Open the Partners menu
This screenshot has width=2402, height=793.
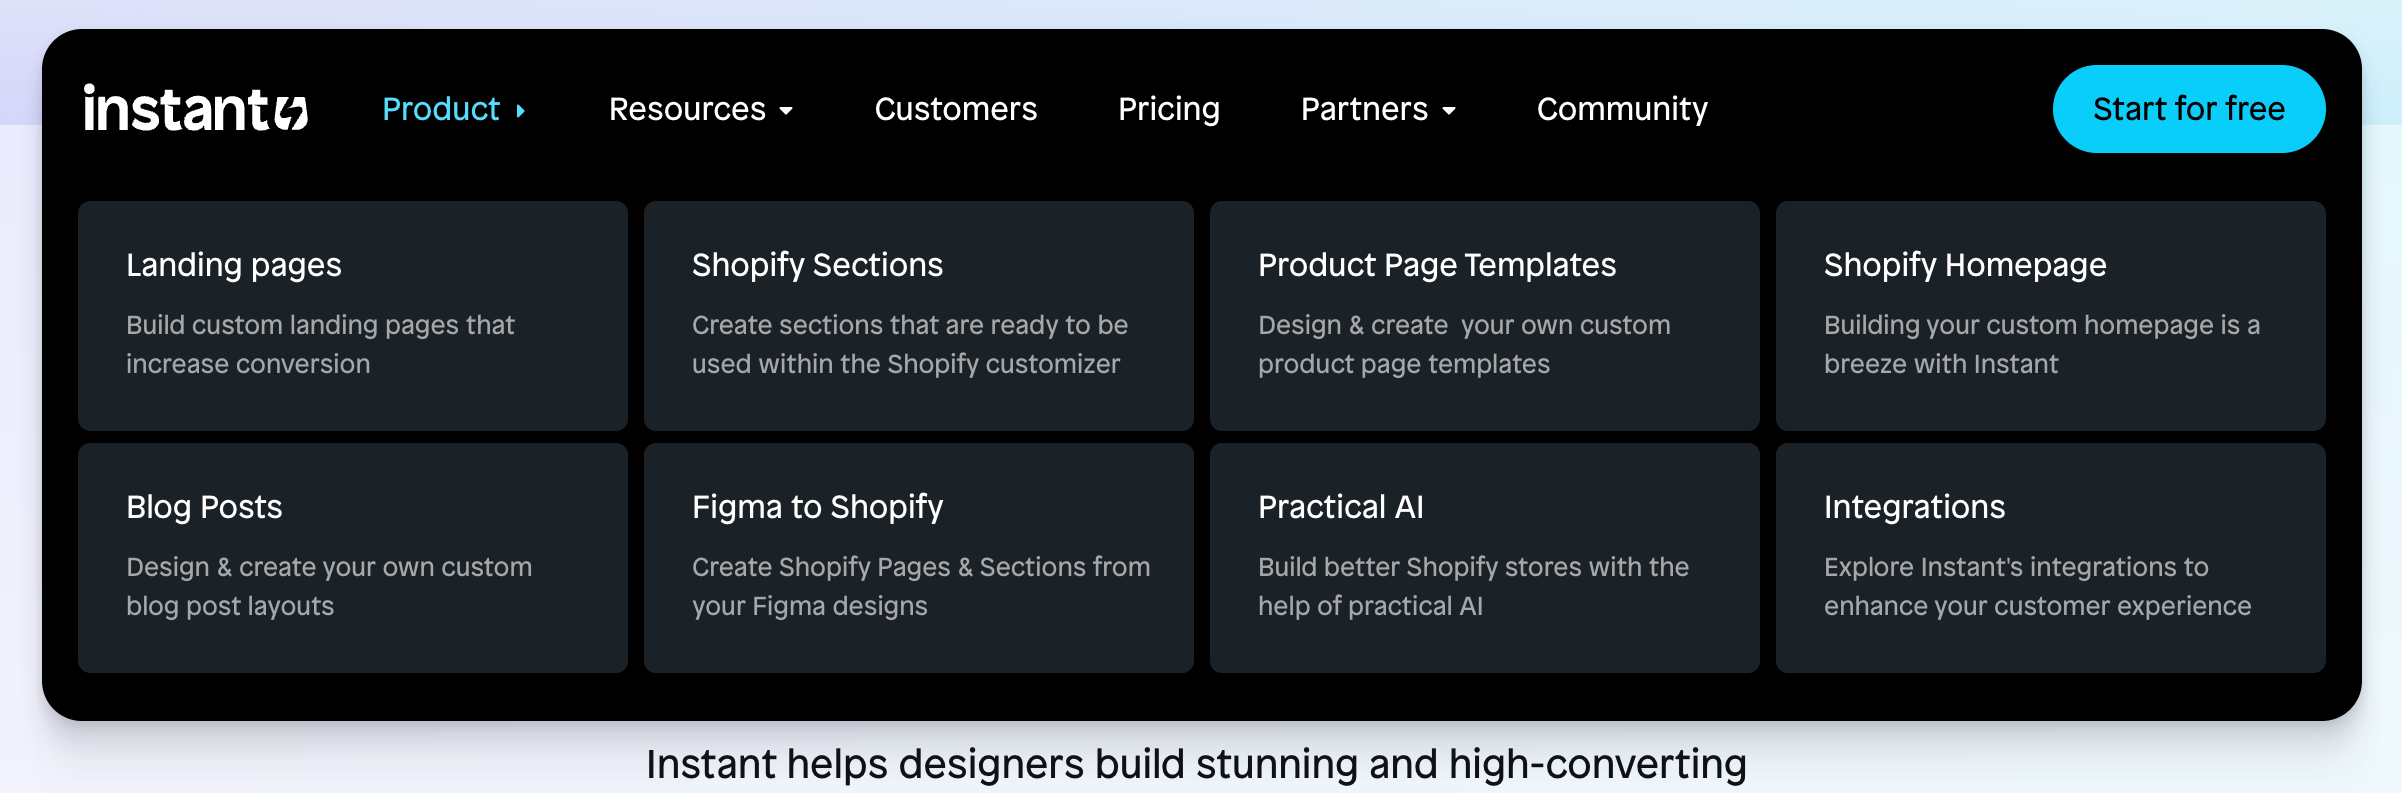[x=1364, y=109]
